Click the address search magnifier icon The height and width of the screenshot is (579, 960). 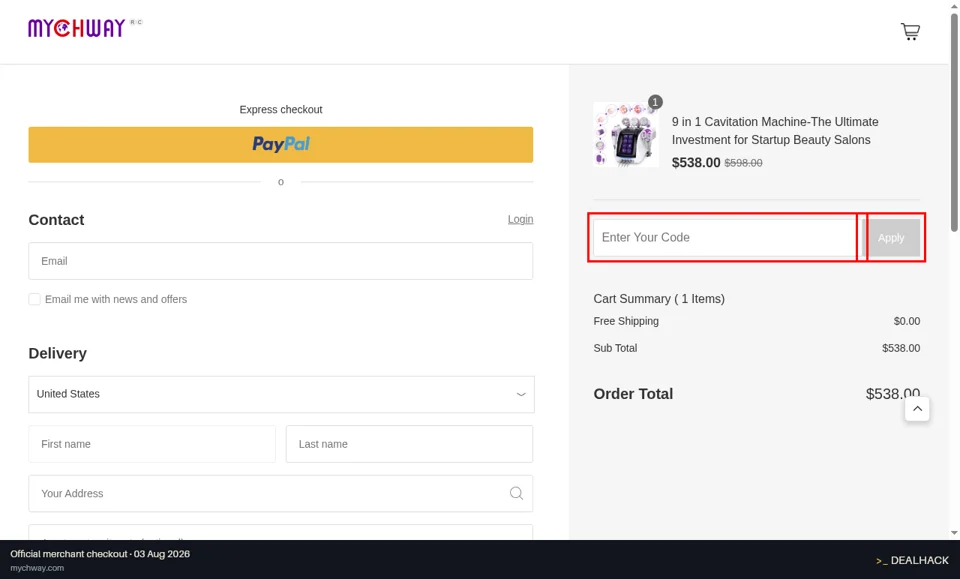tap(516, 493)
